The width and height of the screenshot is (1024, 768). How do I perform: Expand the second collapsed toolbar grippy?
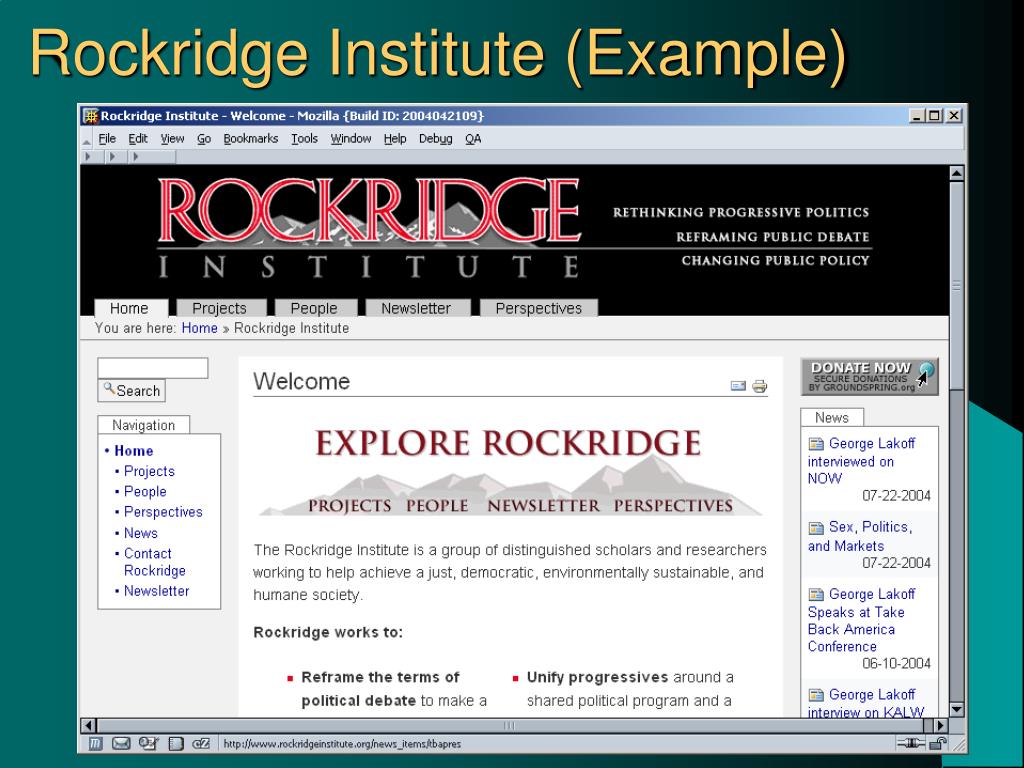[112, 157]
